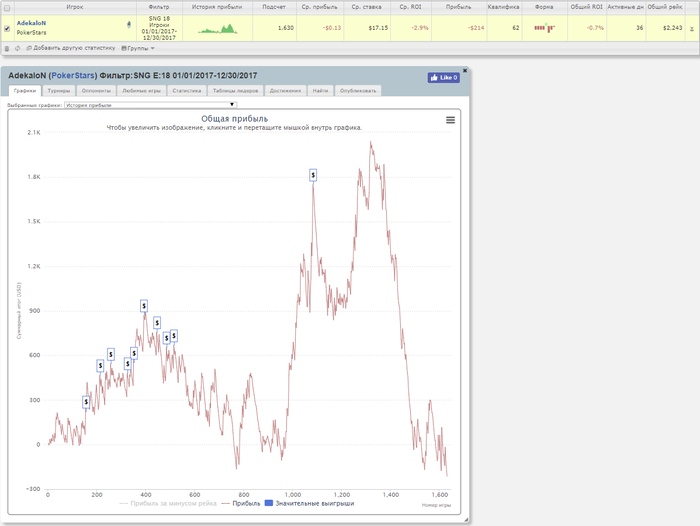Click the 'Общая прибыль' chart title
This screenshot has height=526, width=700.
coord(234,119)
